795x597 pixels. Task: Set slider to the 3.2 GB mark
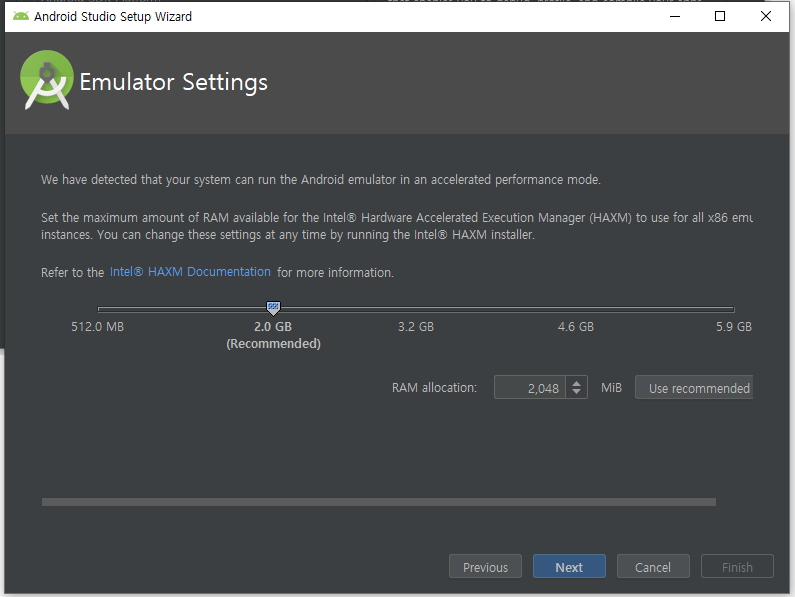tap(416, 309)
